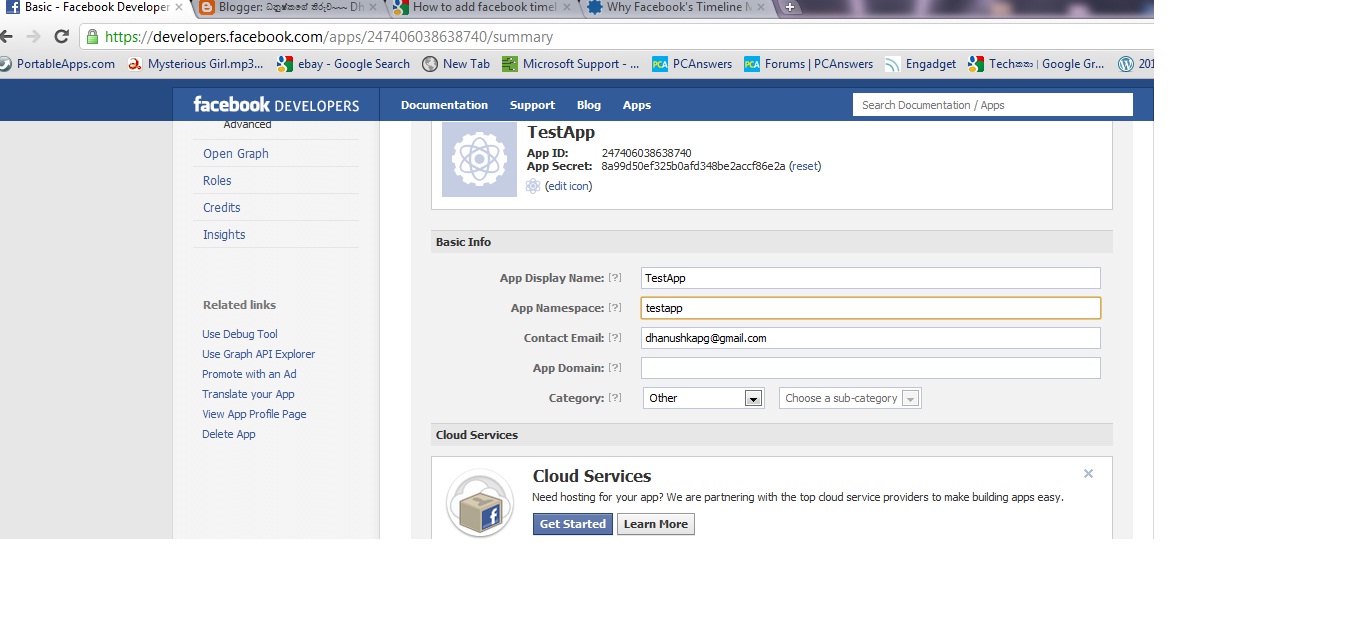Click Delete App link
Viewport: 1360px width, 624px height.
click(x=229, y=434)
